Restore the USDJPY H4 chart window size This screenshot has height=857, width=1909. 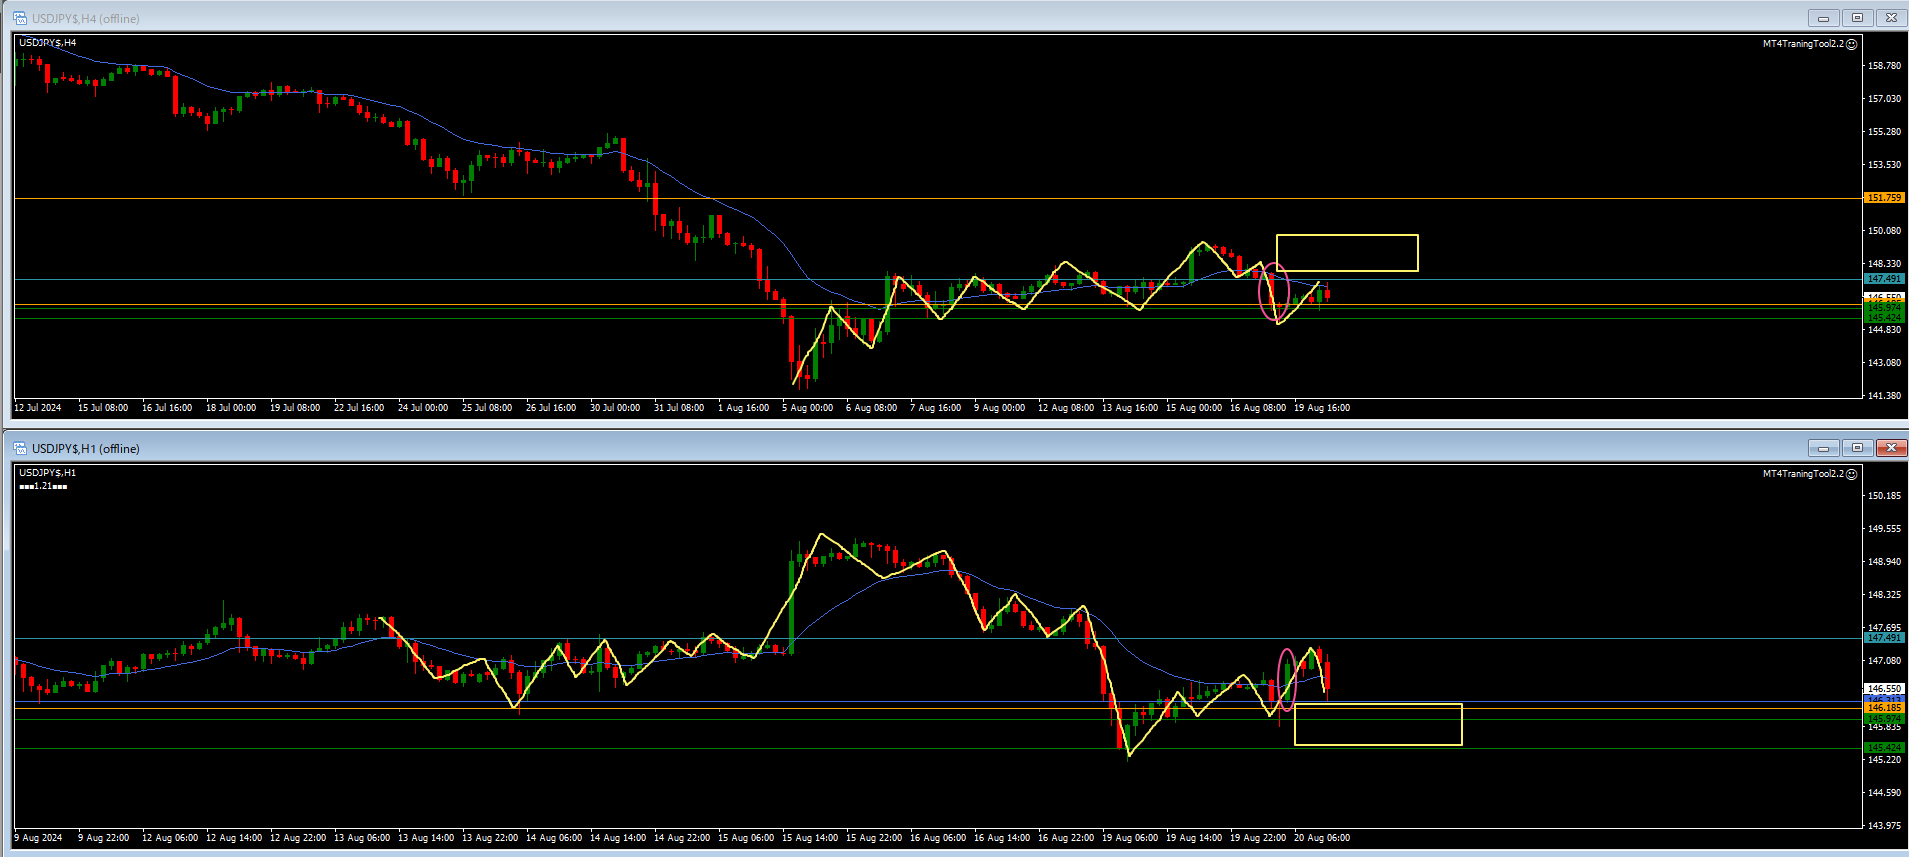[1857, 18]
